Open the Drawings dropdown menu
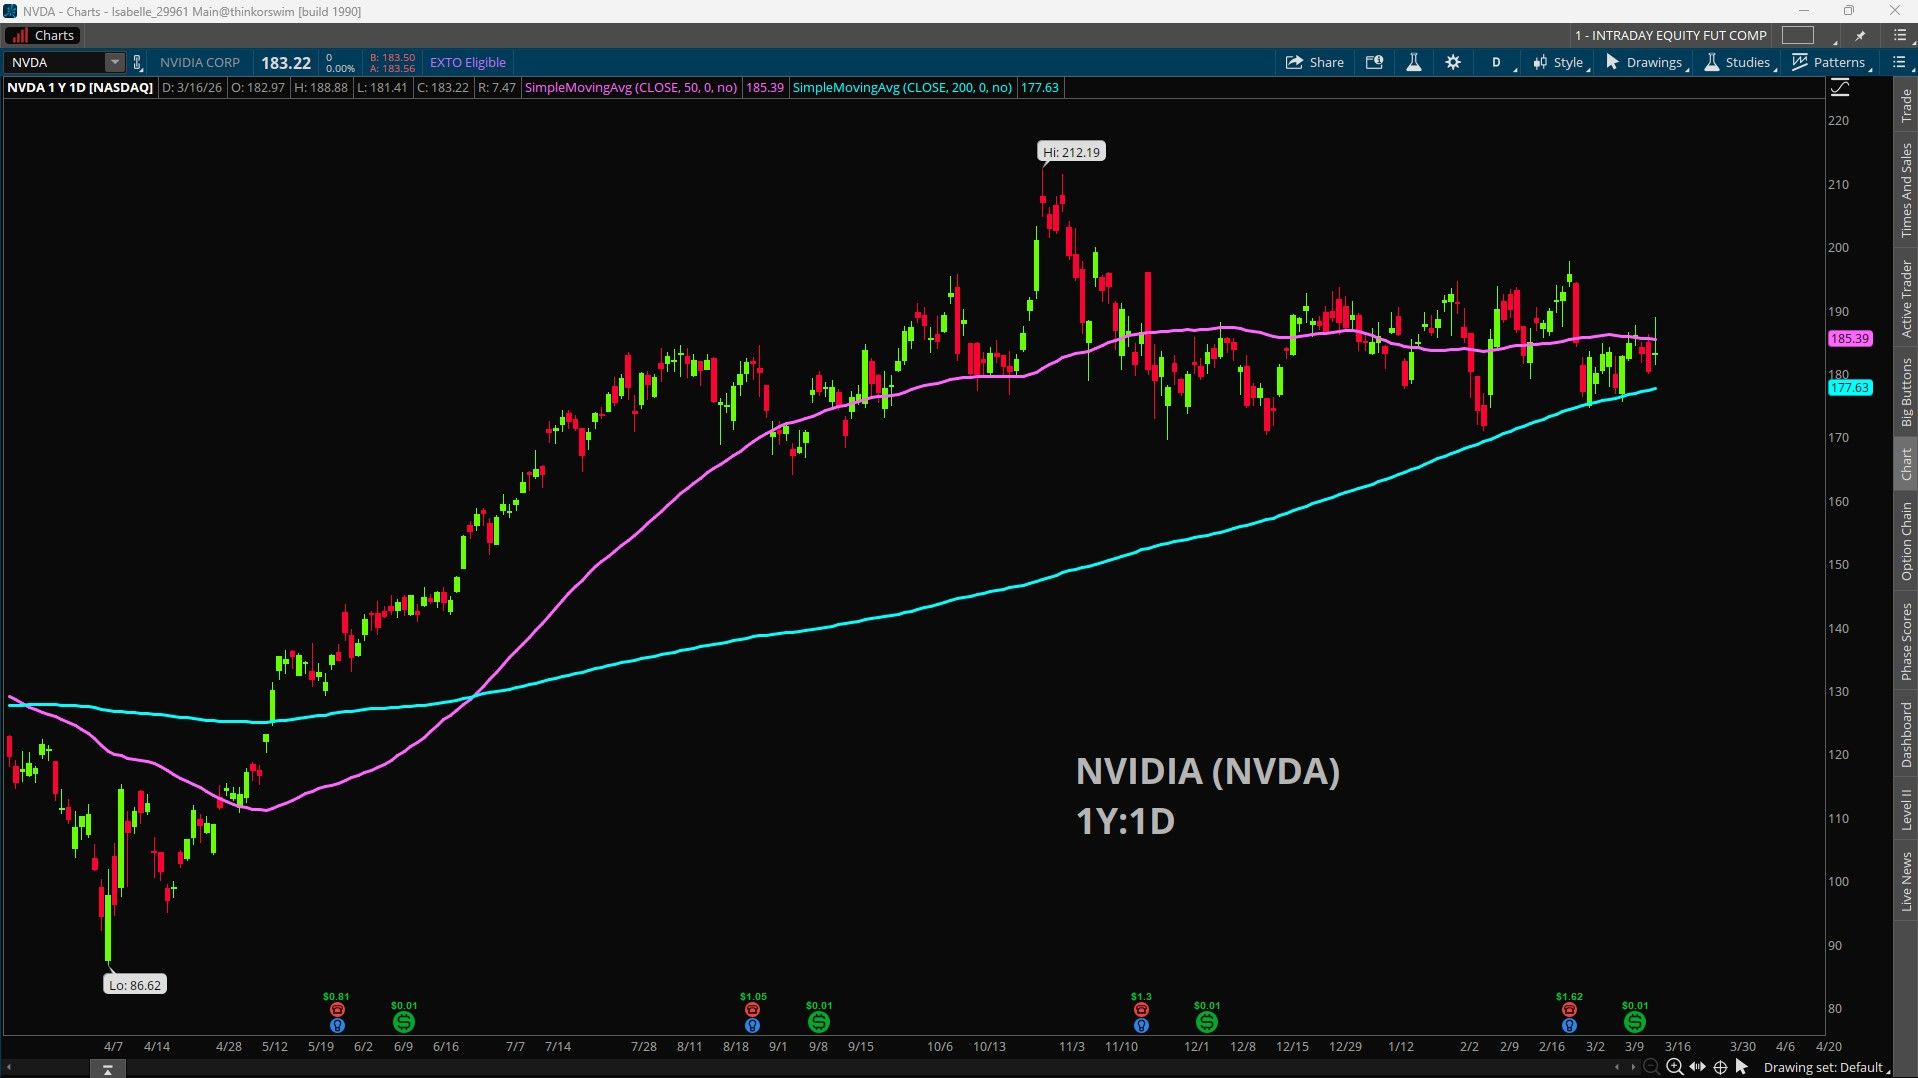Image resolution: width=1918 pixels, height=1078 pixels. (1645, 62)
